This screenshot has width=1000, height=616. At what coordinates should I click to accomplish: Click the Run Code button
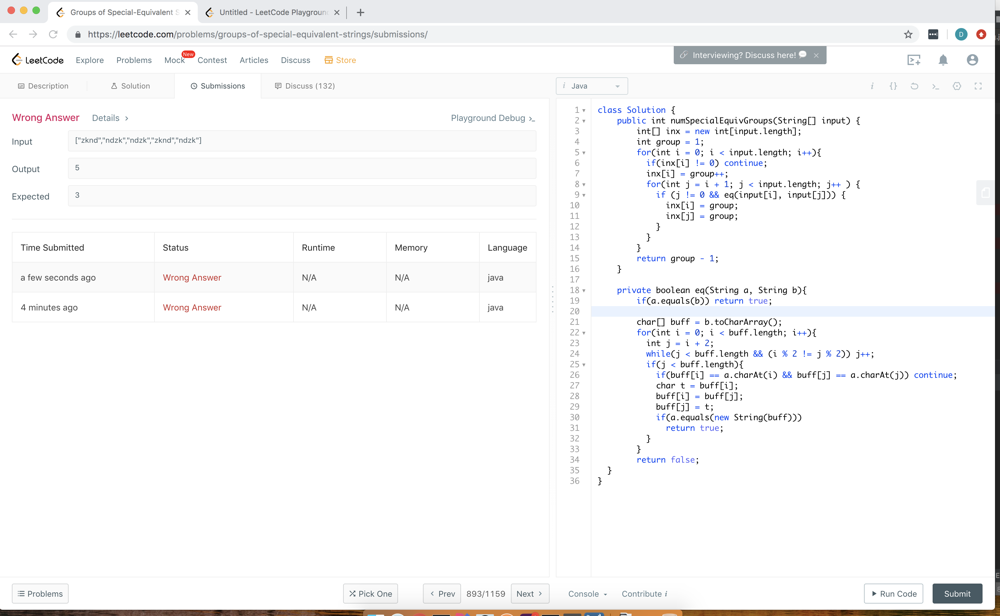893,594
